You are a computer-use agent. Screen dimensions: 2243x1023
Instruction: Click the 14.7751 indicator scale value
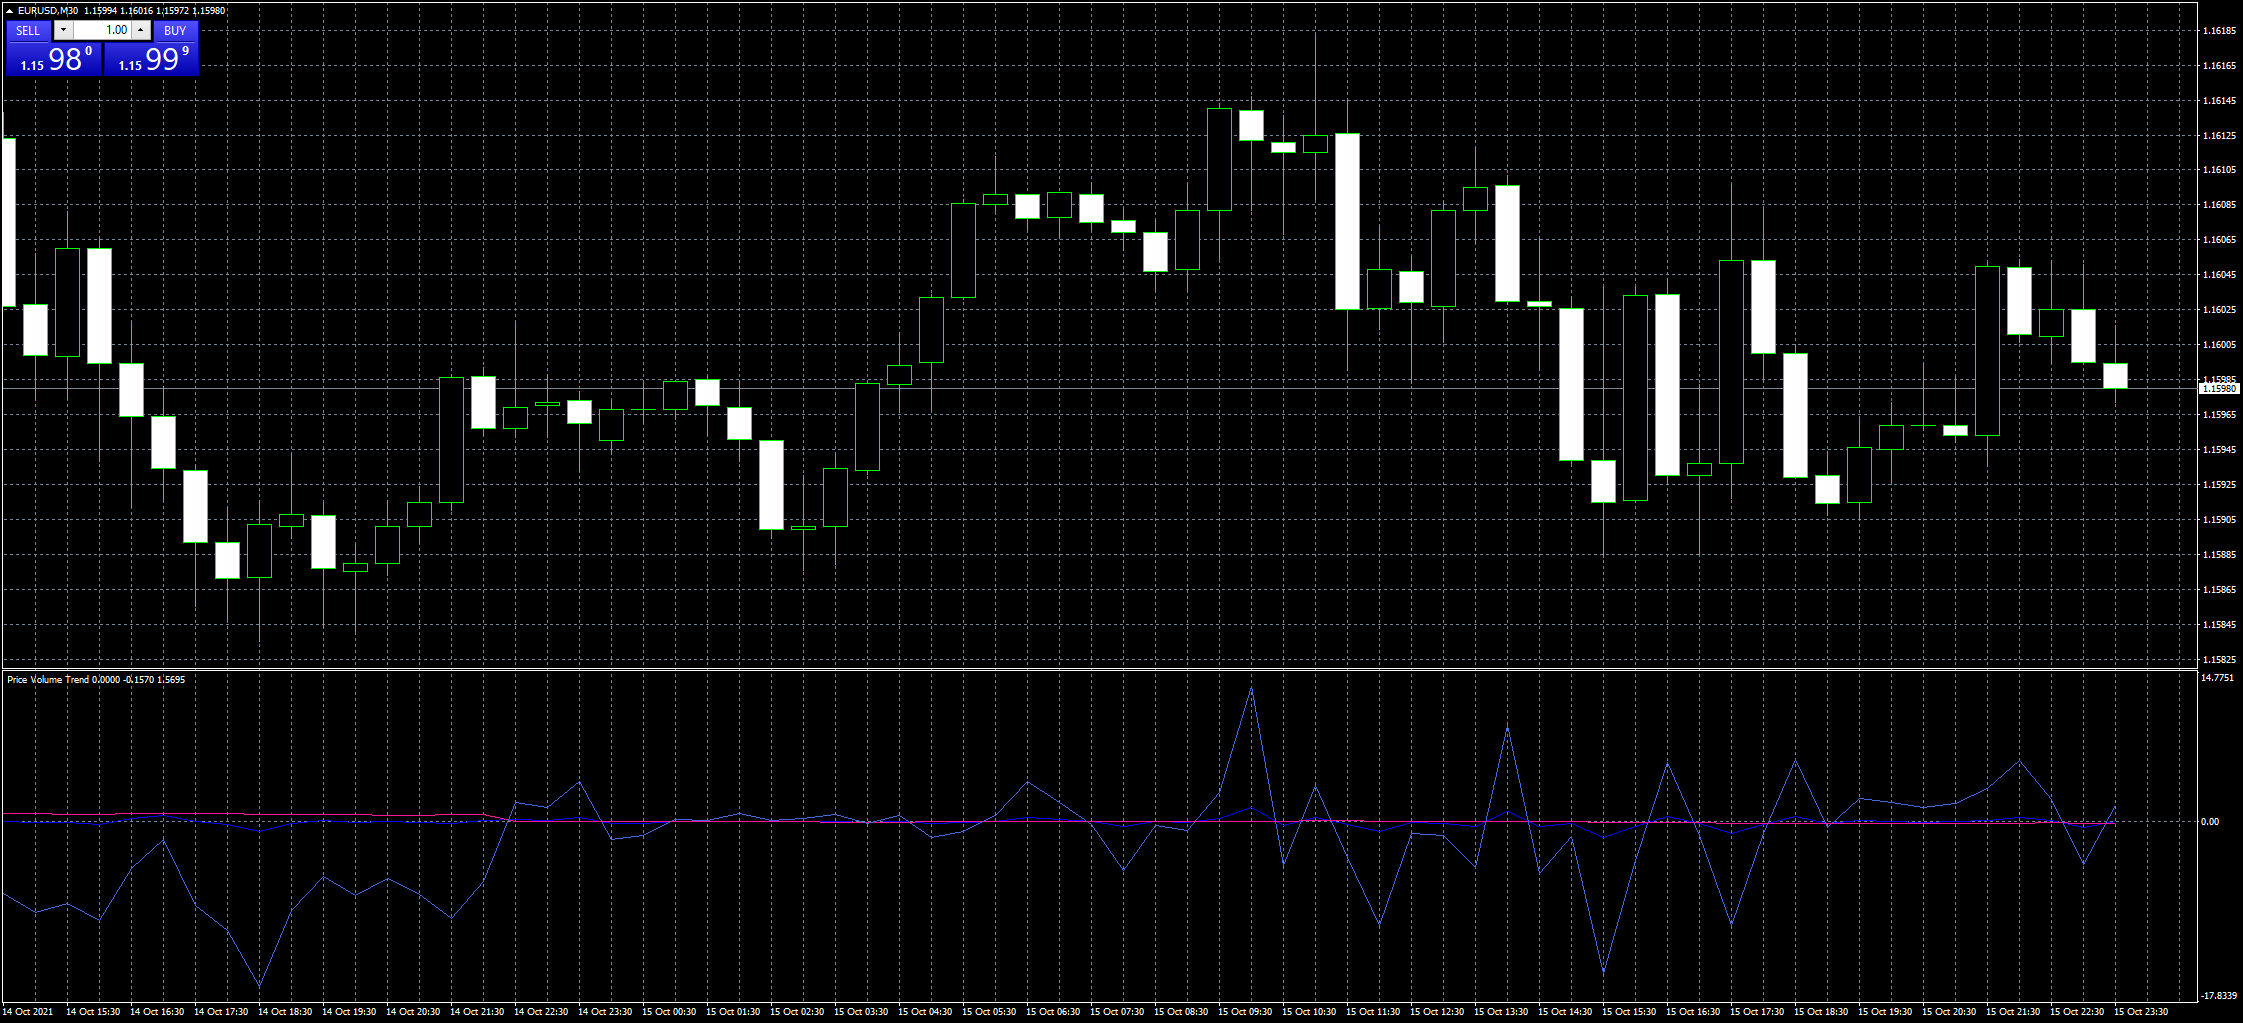click(2217, 678)
